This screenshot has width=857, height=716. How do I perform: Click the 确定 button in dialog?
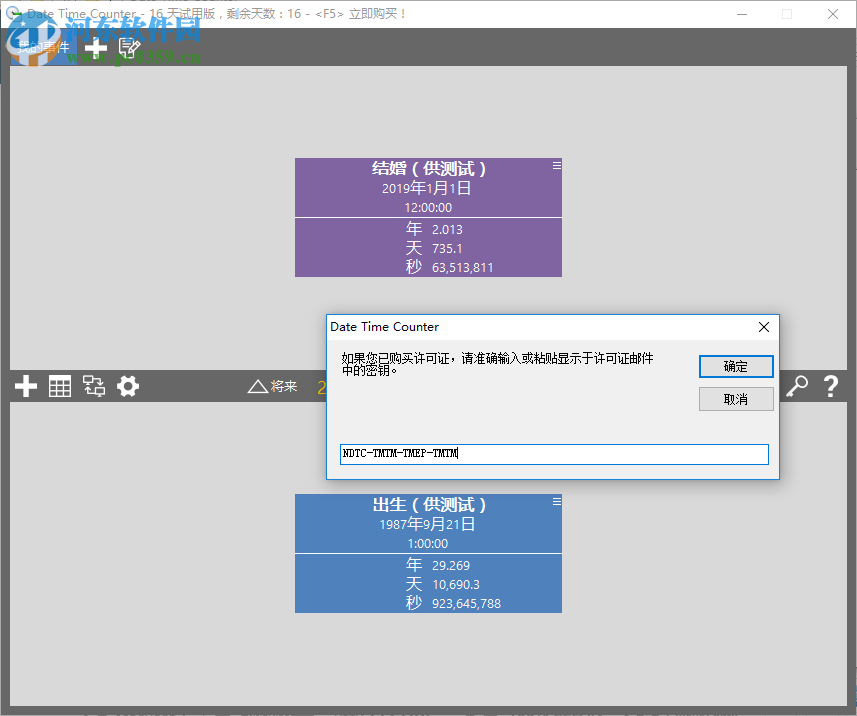tap(736, 366)
